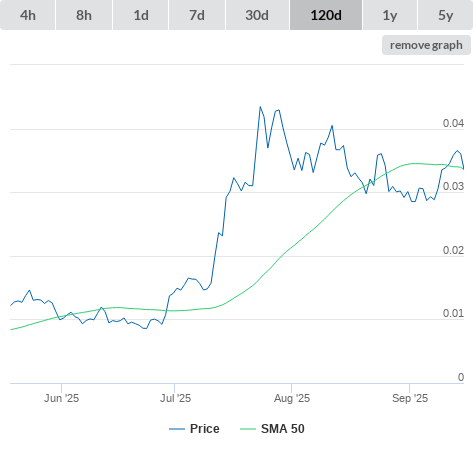Switch chart to 1y range
This screenshot has width=474, height=455.
pos(390,15)
